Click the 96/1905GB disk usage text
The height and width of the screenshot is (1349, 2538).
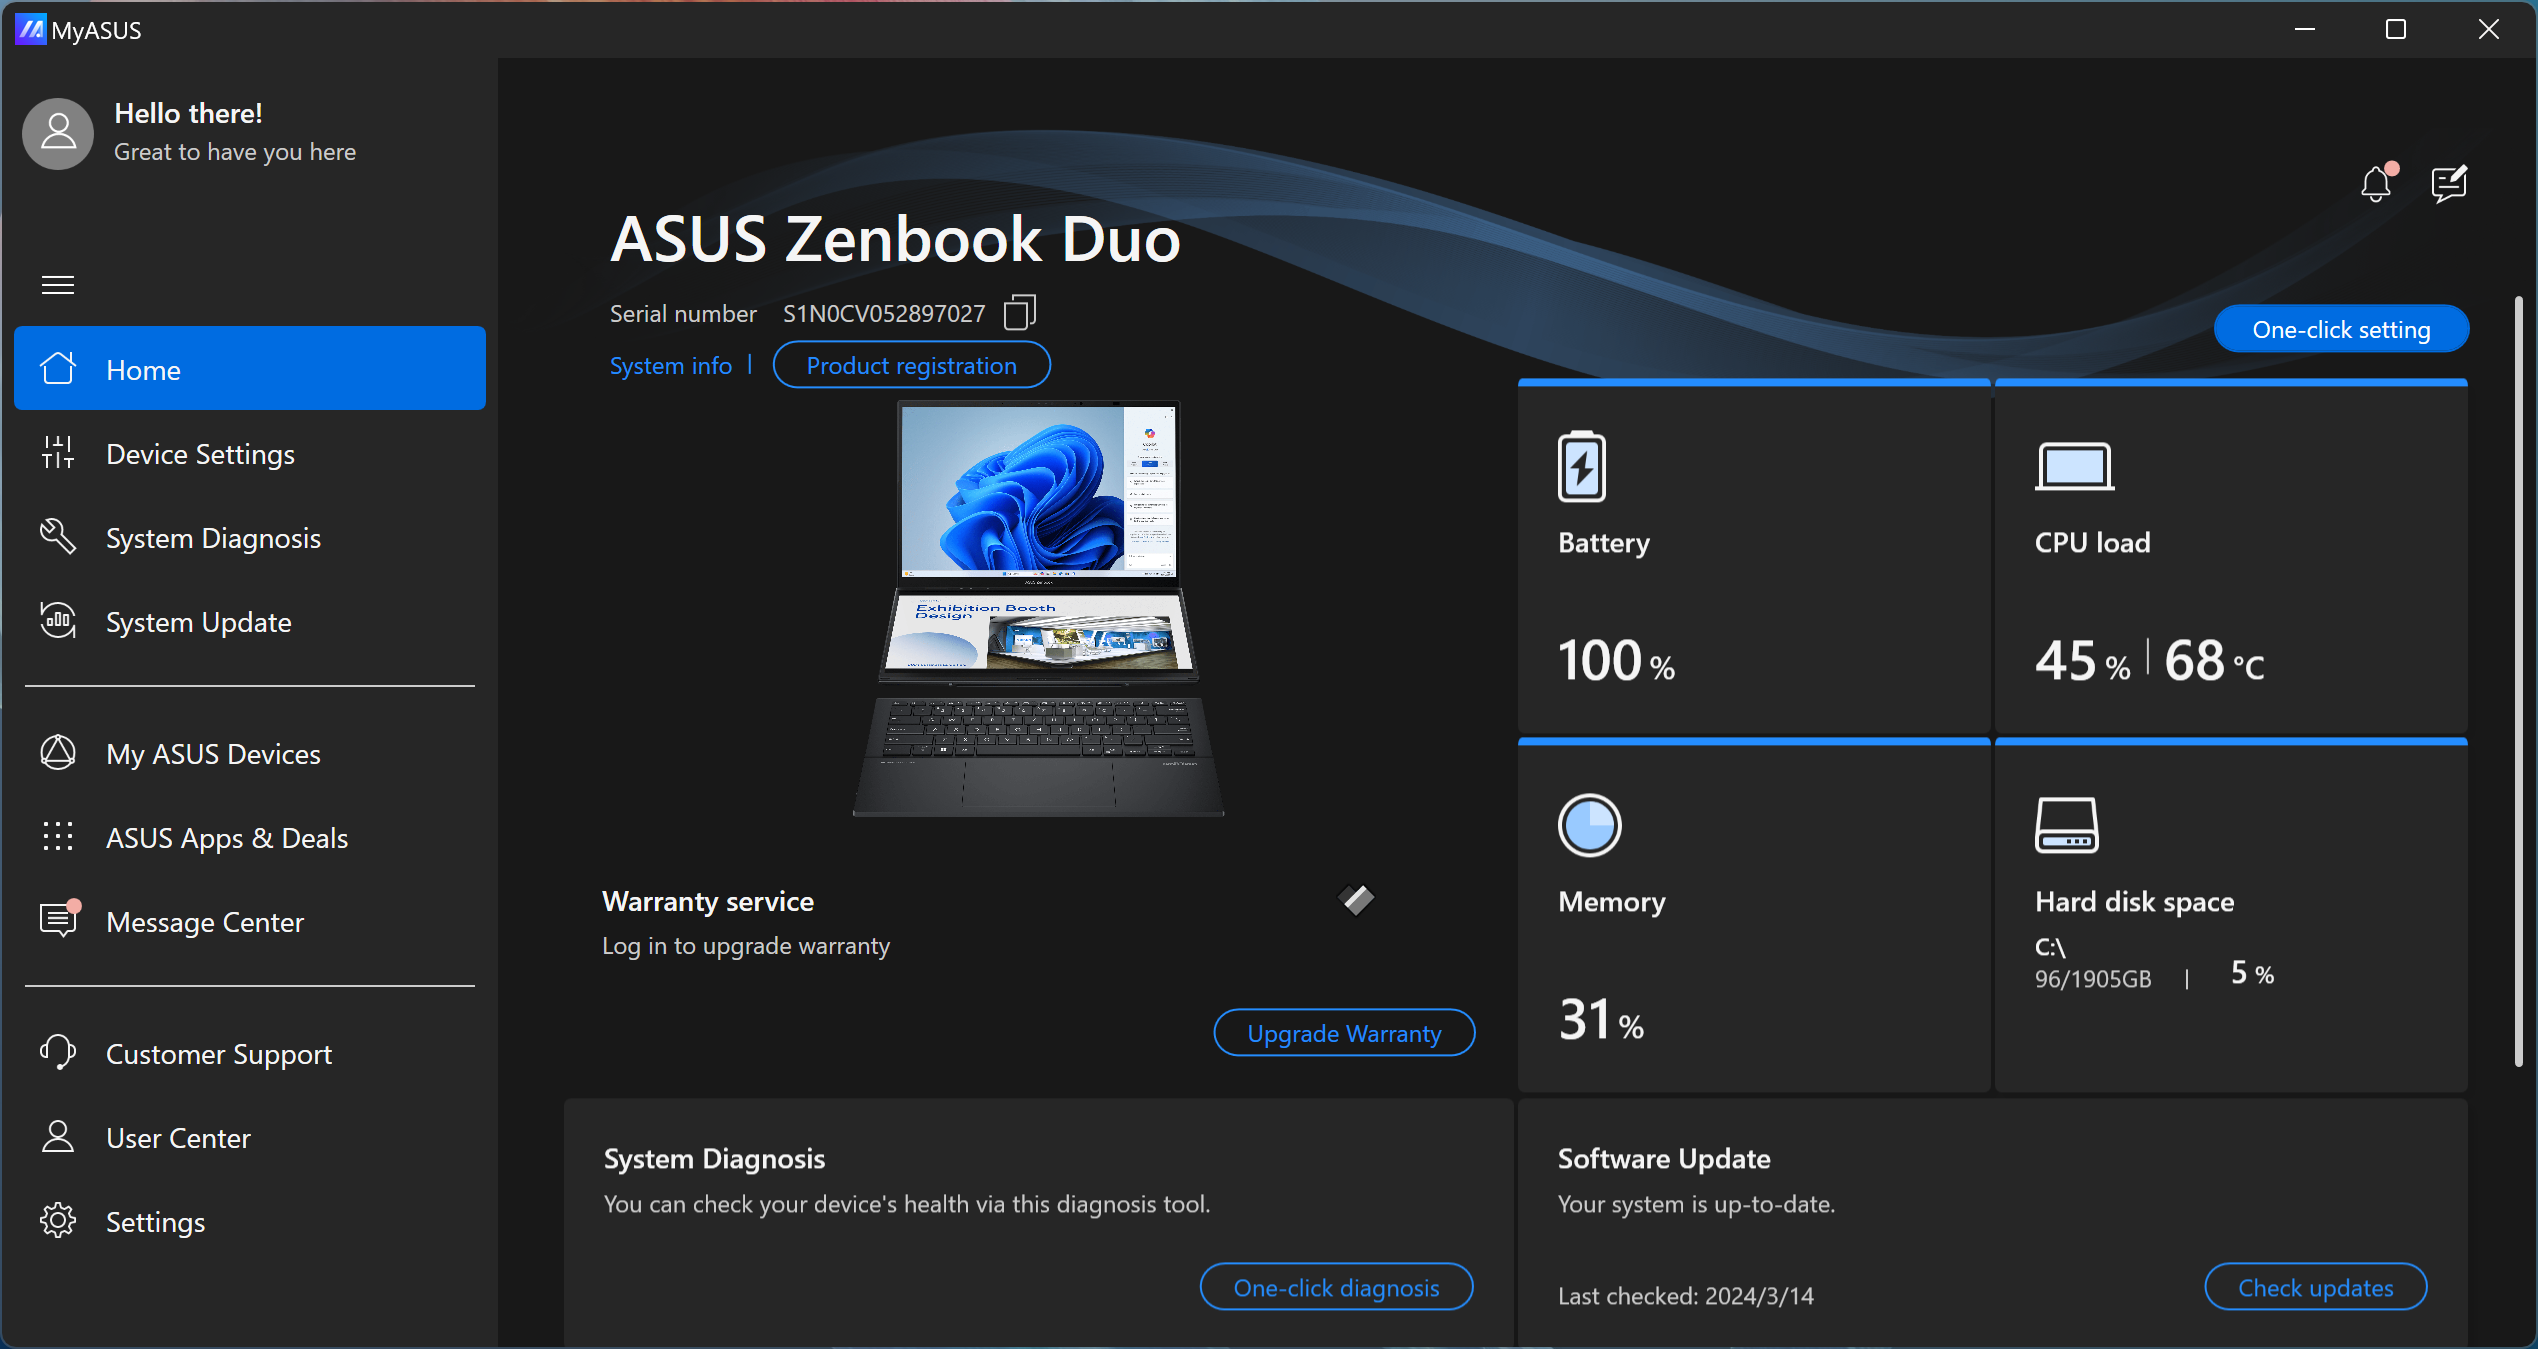pos(2093,978)
